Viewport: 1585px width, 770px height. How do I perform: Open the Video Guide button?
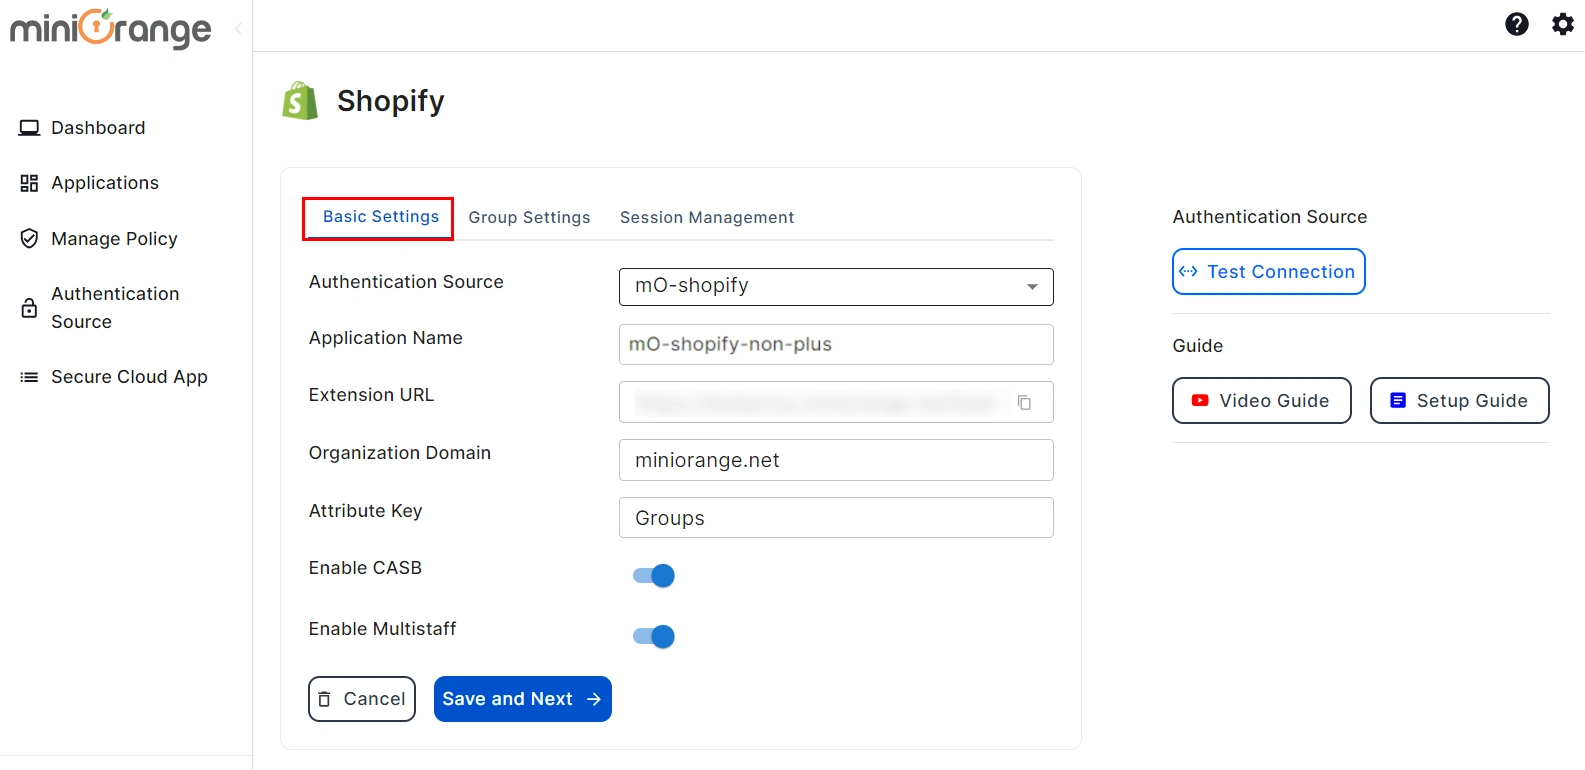[1262, 401]
